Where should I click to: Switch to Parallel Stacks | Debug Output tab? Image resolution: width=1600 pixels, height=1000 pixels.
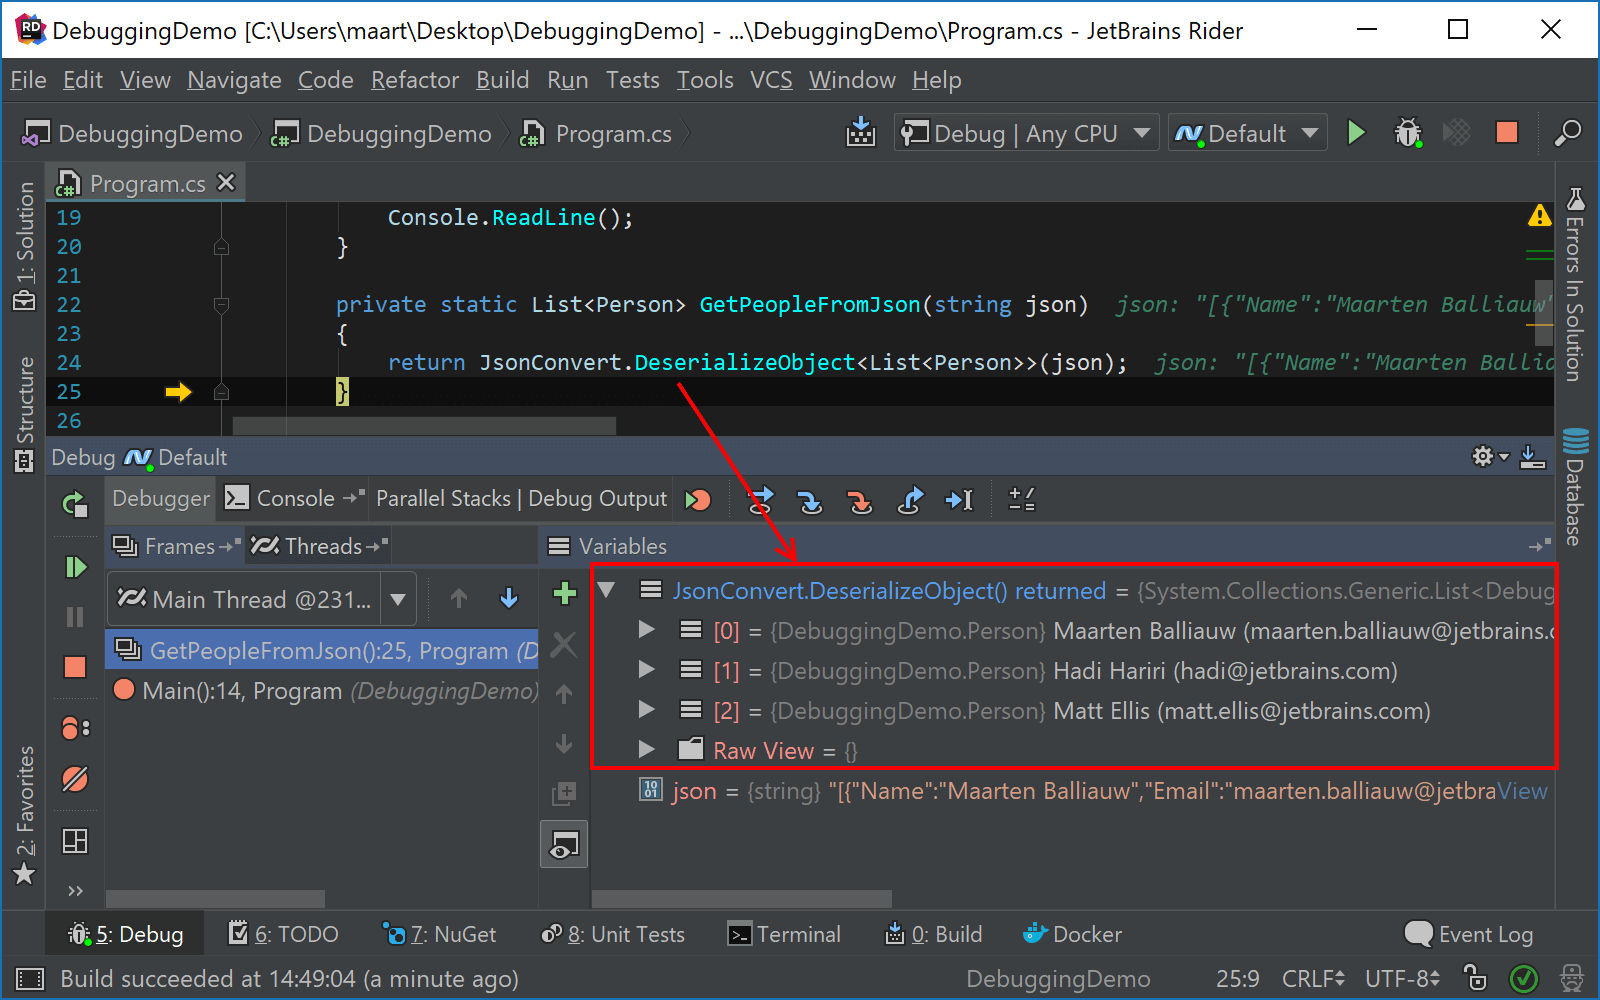pos(521,498)
